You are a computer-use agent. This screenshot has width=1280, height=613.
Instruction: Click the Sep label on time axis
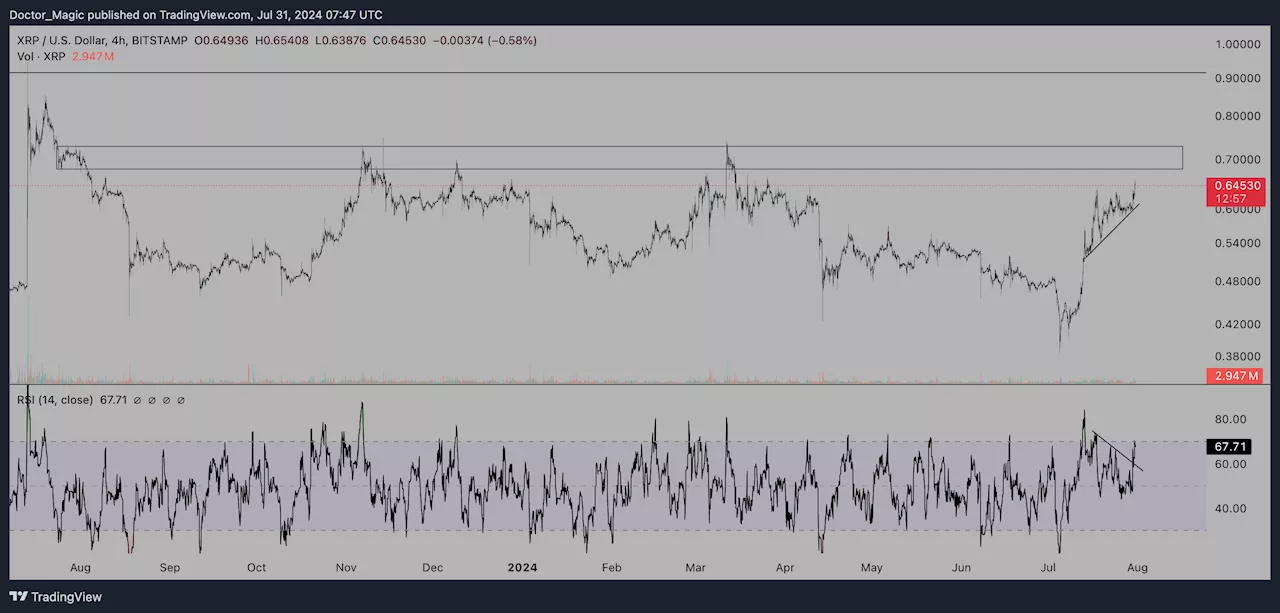[x=169, y=568]
